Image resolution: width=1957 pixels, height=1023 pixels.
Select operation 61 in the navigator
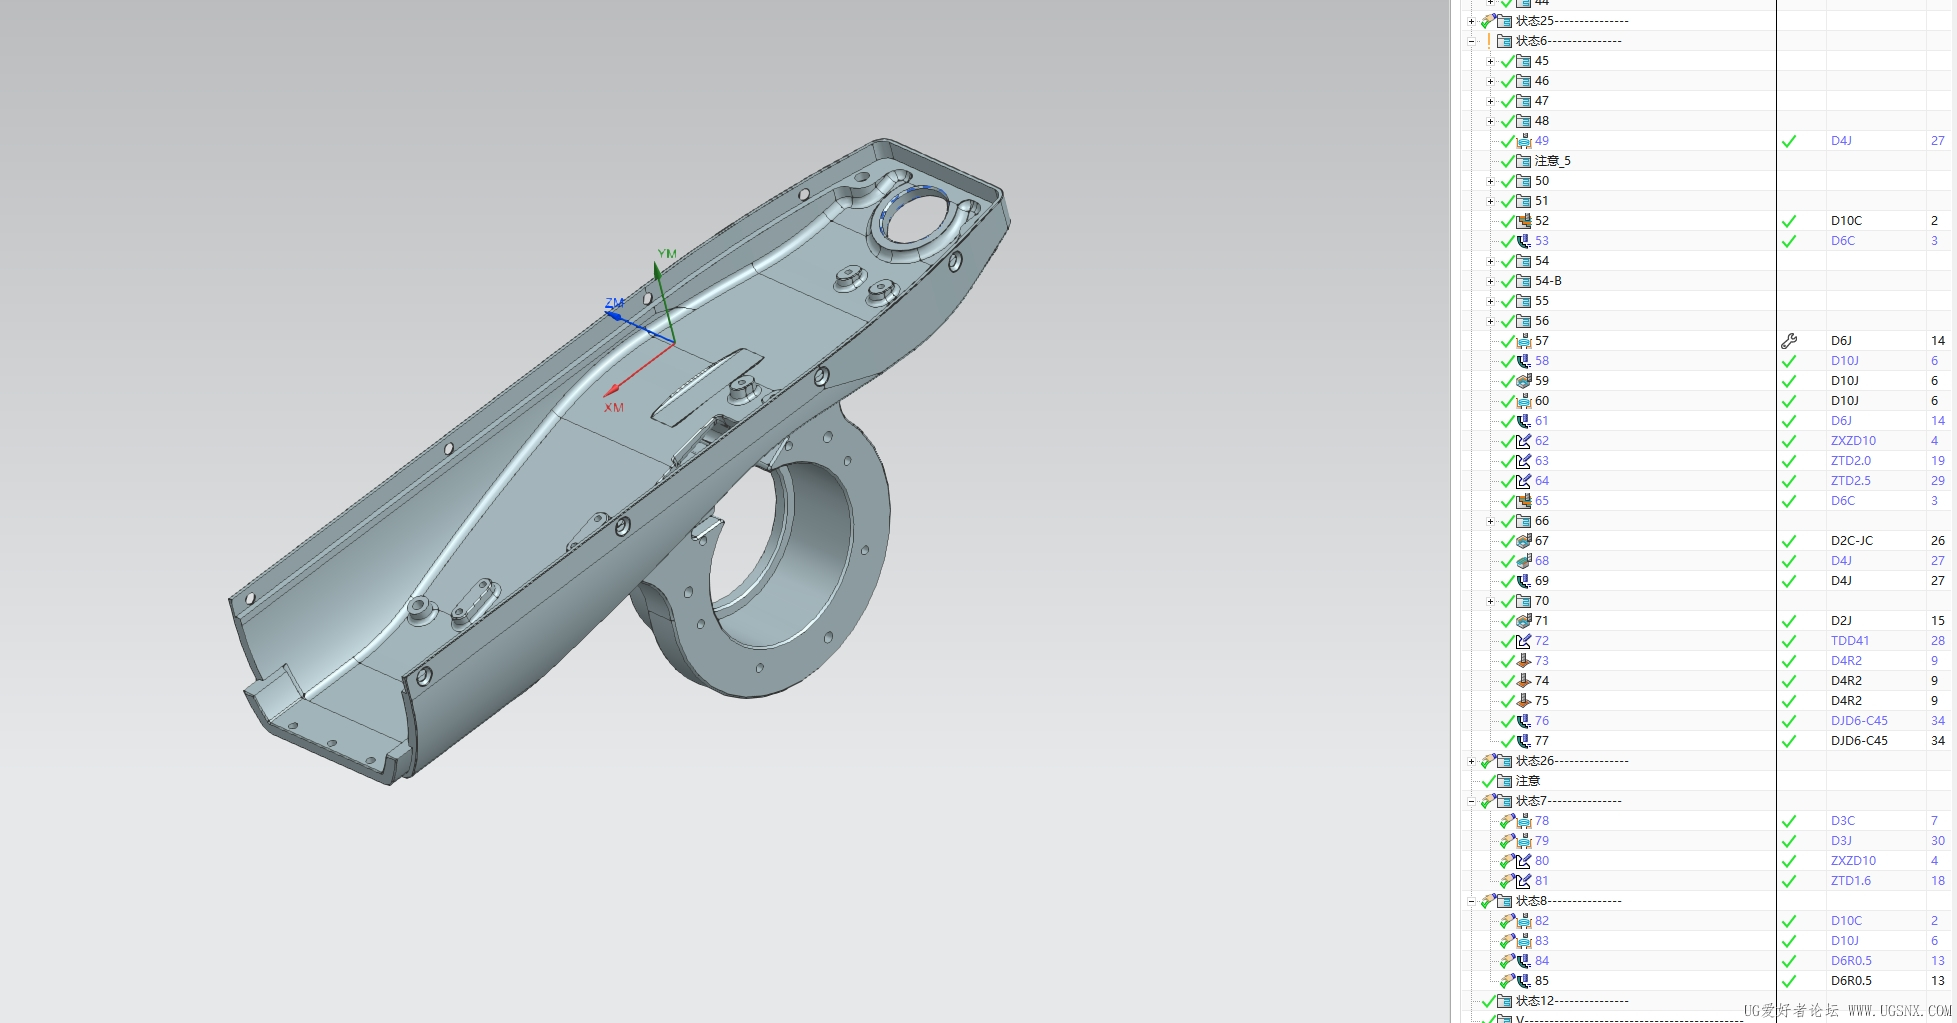click(1541, 421)
